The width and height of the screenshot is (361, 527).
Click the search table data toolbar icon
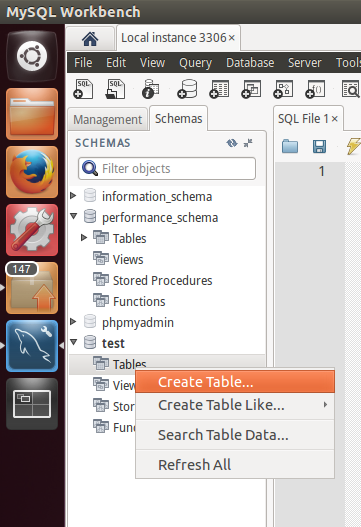click(351, 89)
